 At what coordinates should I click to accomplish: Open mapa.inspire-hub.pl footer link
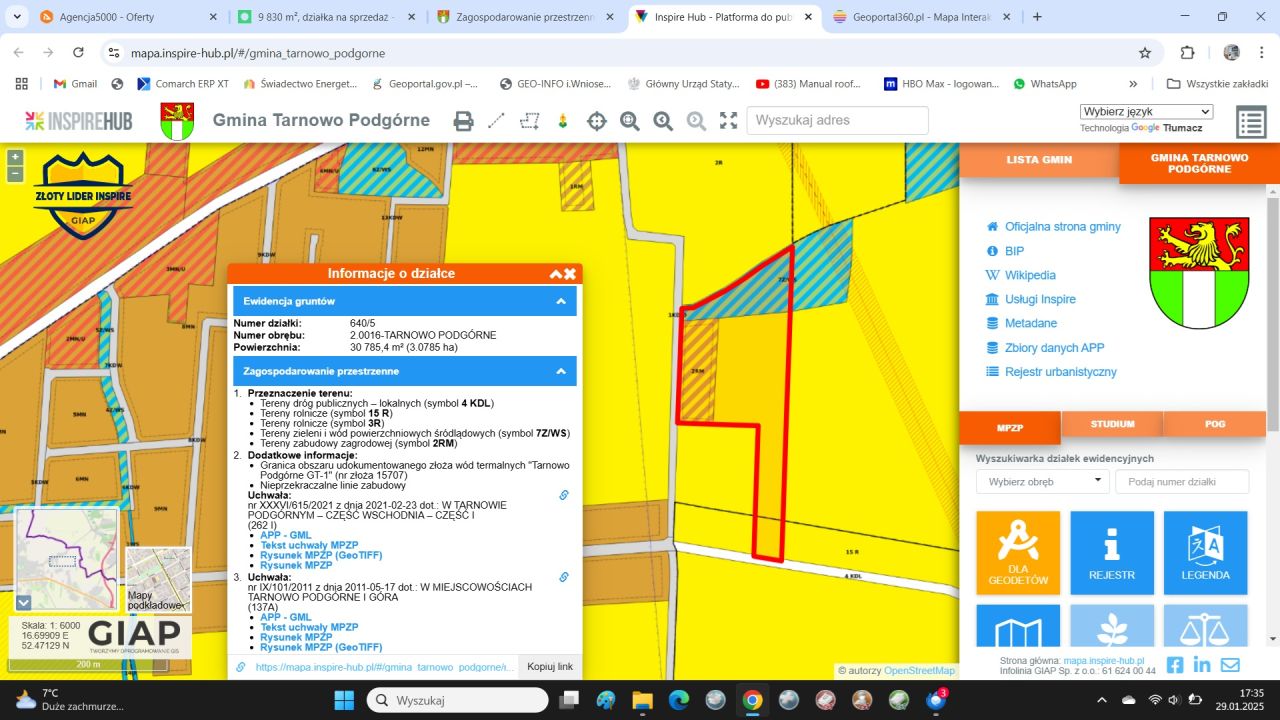(x=1103, y=661)
